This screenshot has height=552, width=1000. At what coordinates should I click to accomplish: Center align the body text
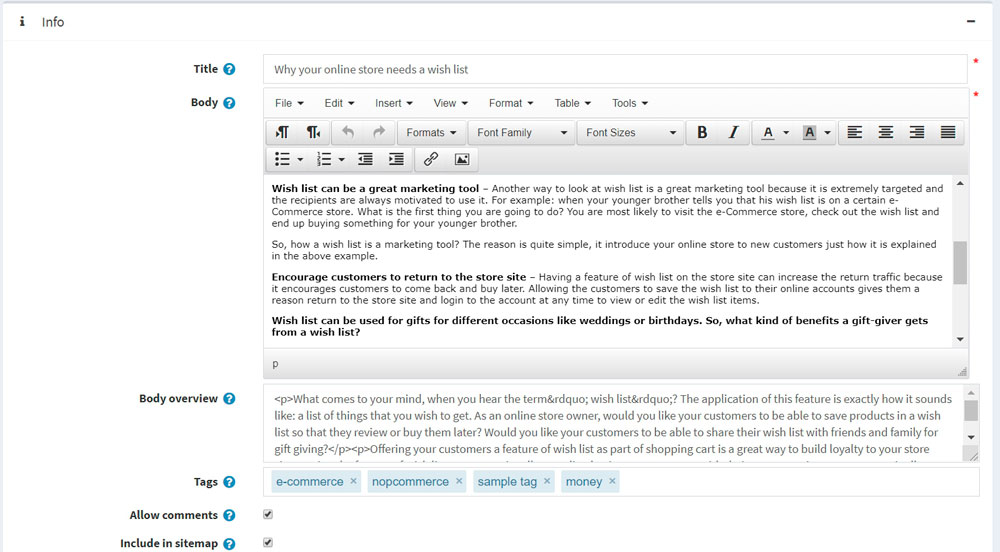[x=885, y=132]
